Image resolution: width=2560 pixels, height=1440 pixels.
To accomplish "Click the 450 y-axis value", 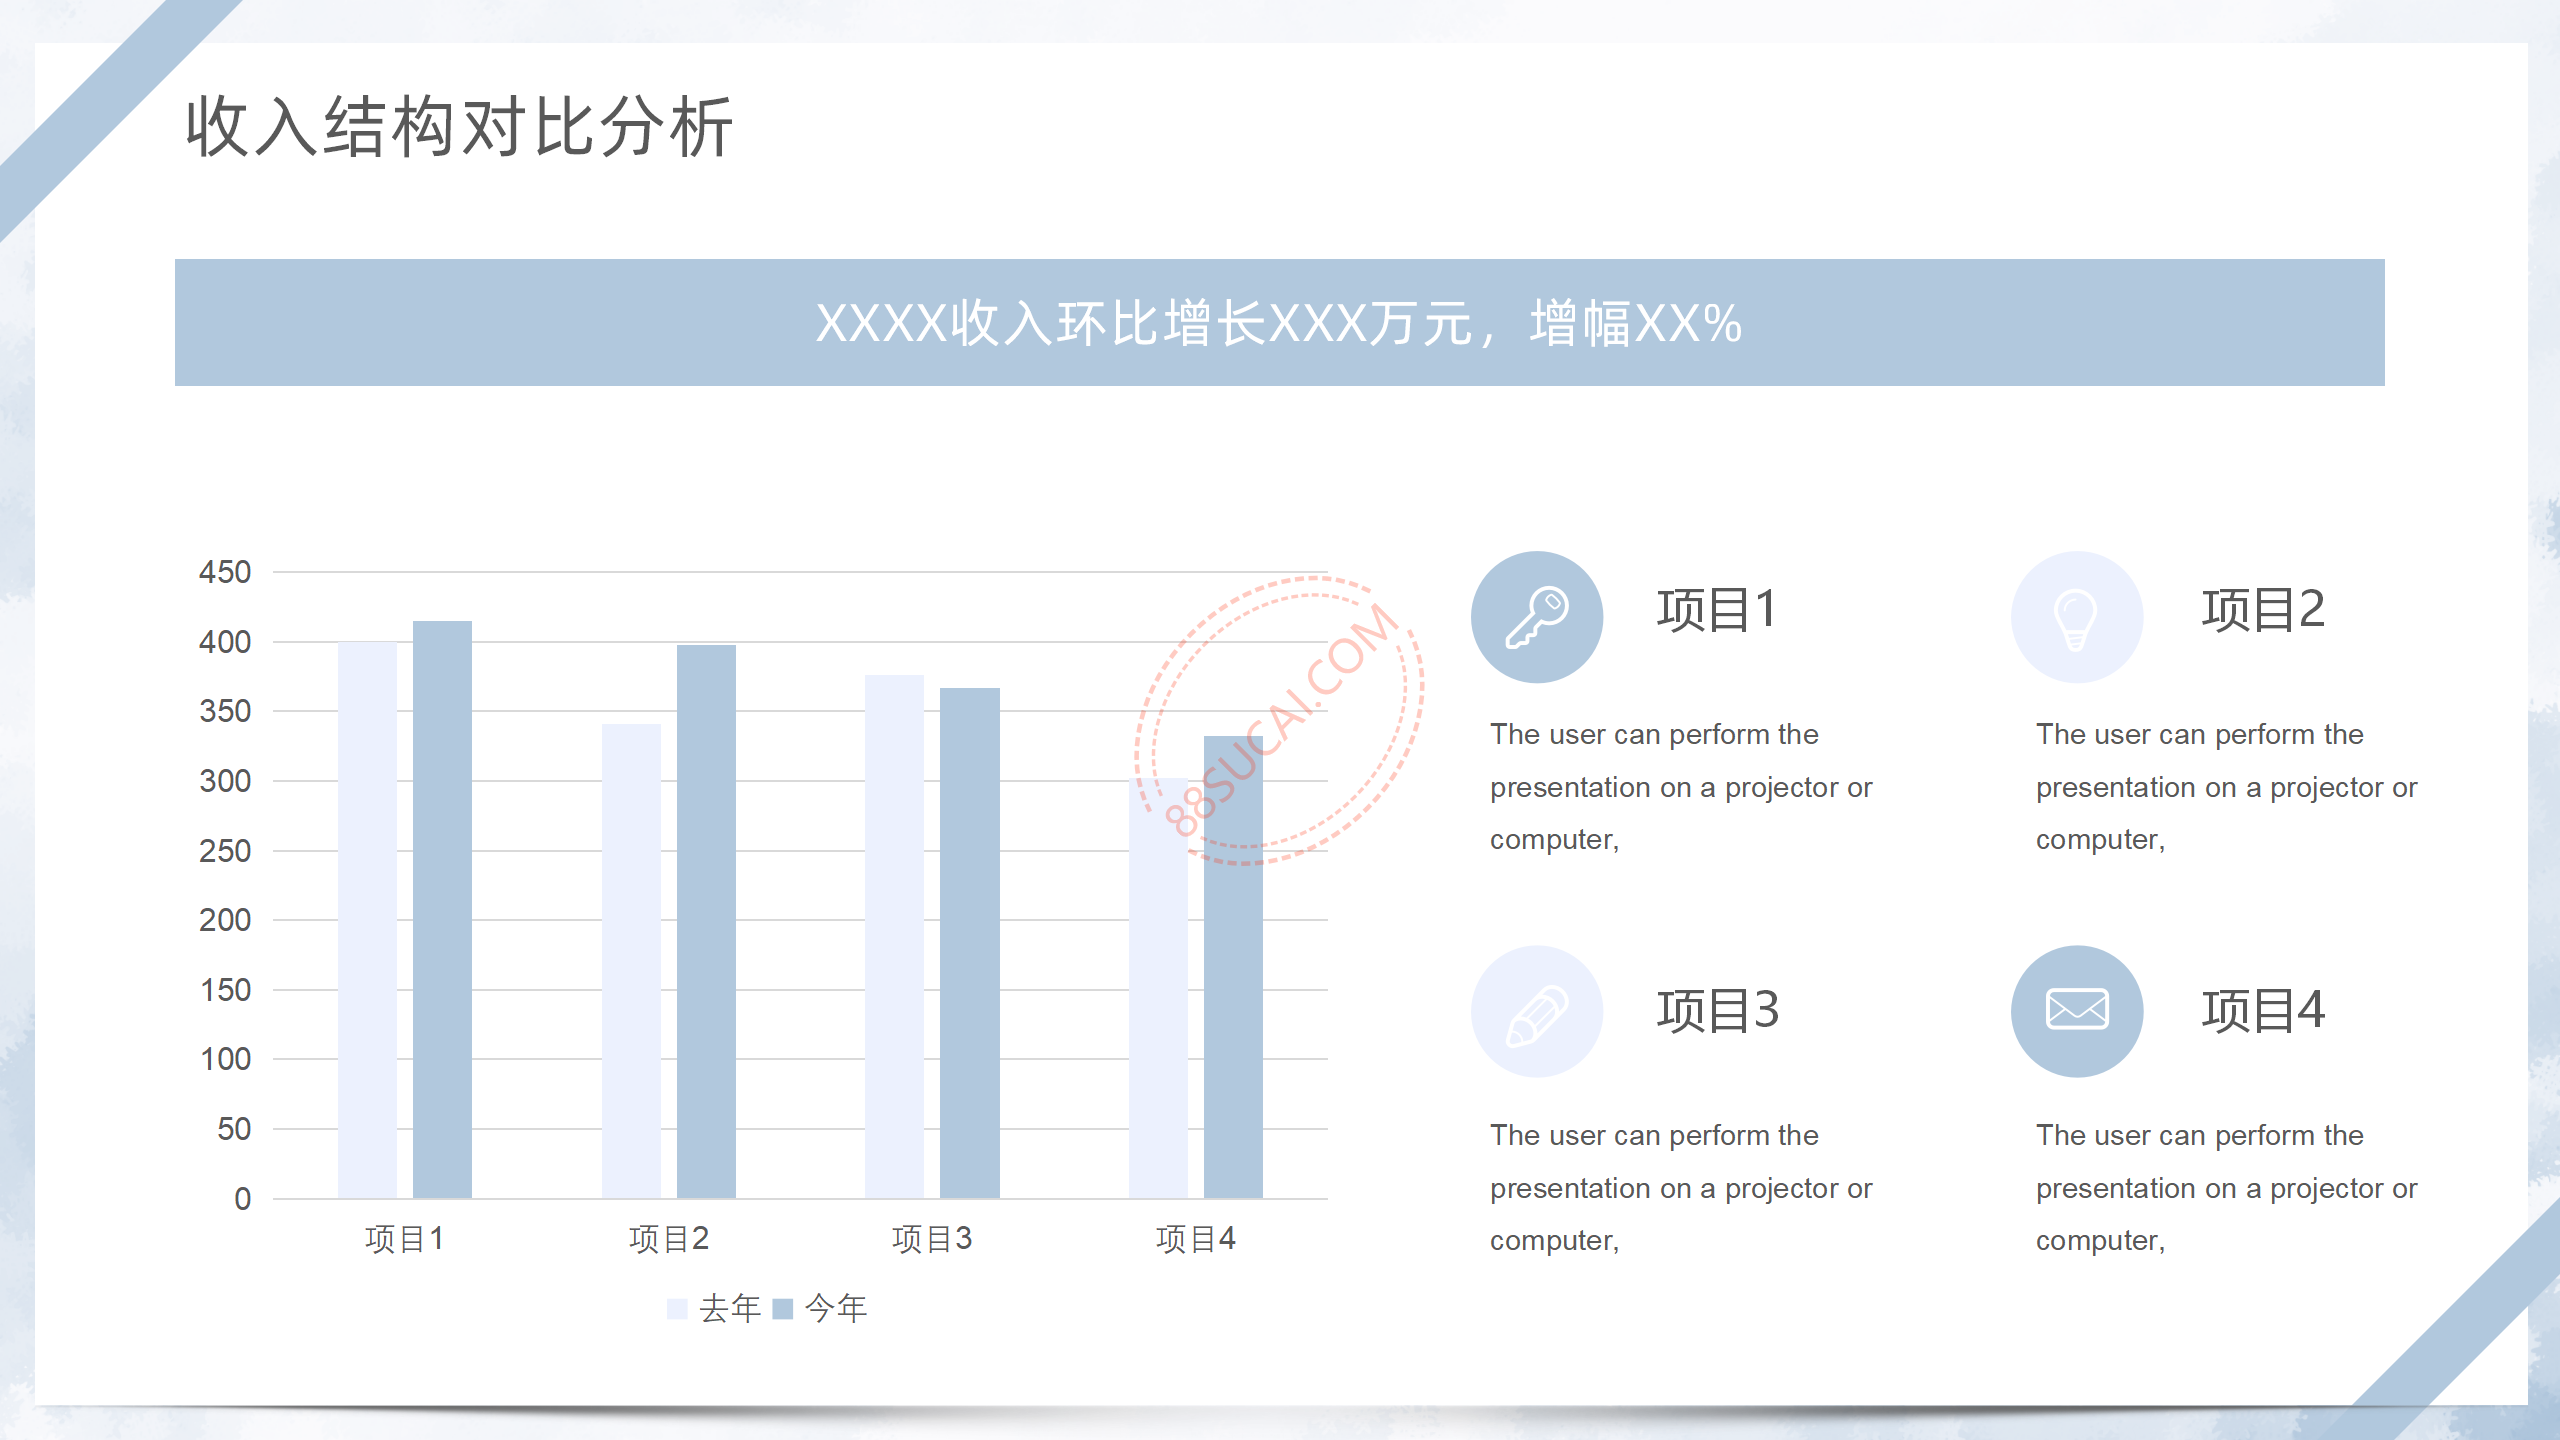I will pyautogui.click(x=225, y=572).
